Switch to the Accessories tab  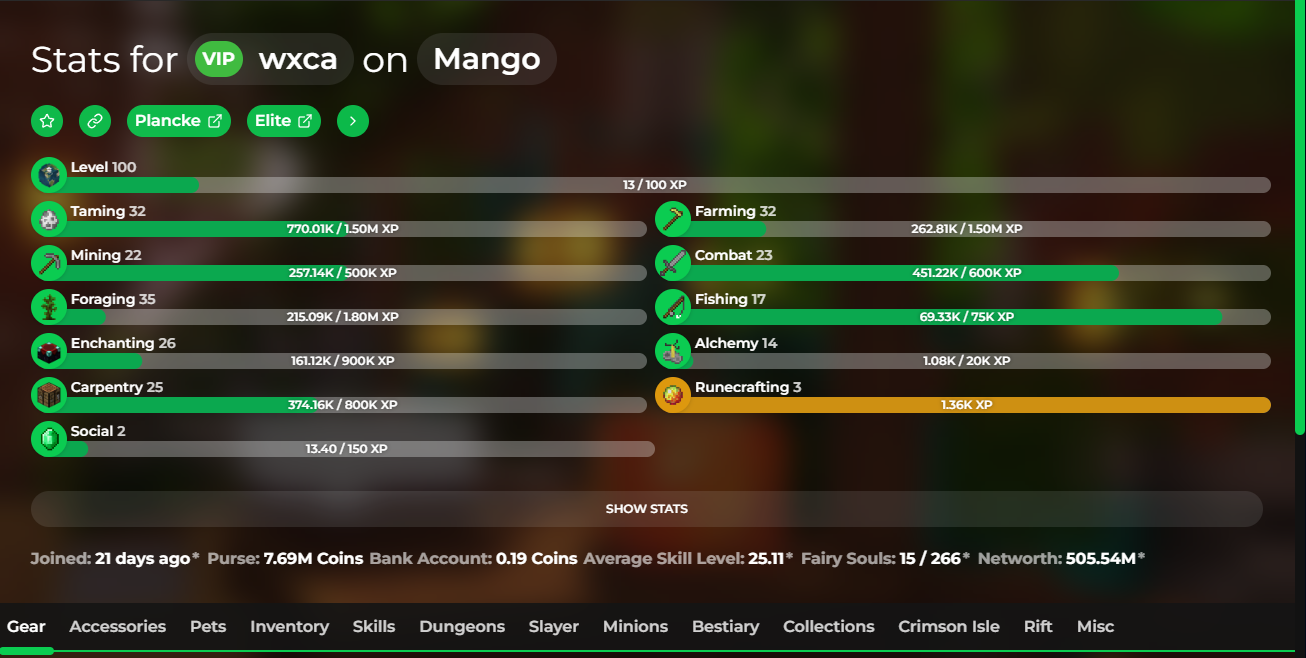pyautogui.click(x=117, y=627)
